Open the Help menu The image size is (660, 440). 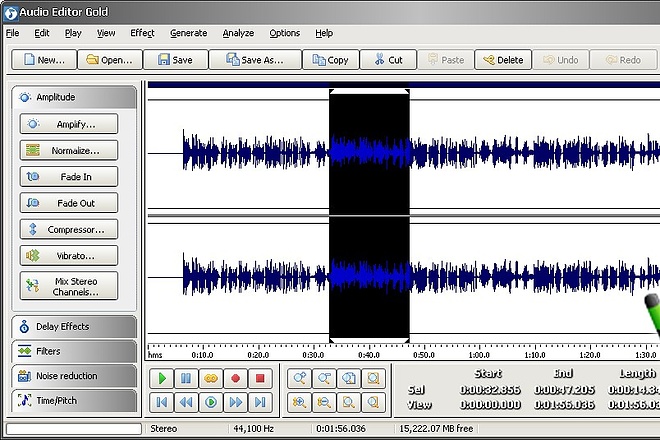(x=324, y=33)
